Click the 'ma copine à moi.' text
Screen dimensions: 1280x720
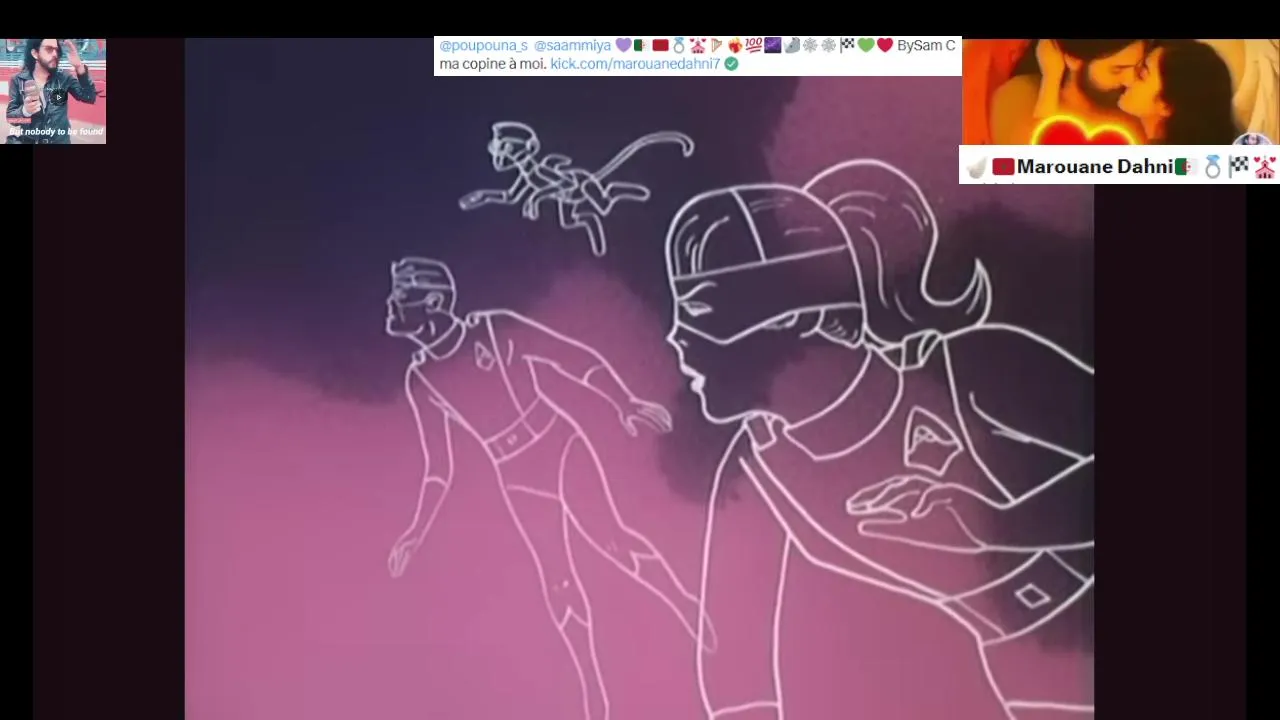coord(493,64)
